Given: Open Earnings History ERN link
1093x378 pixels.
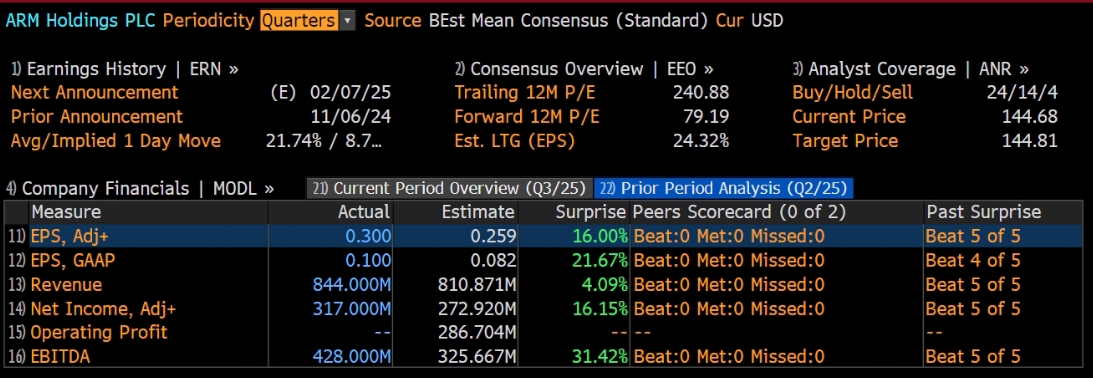Looking at the screenshot, I should 125,69.
